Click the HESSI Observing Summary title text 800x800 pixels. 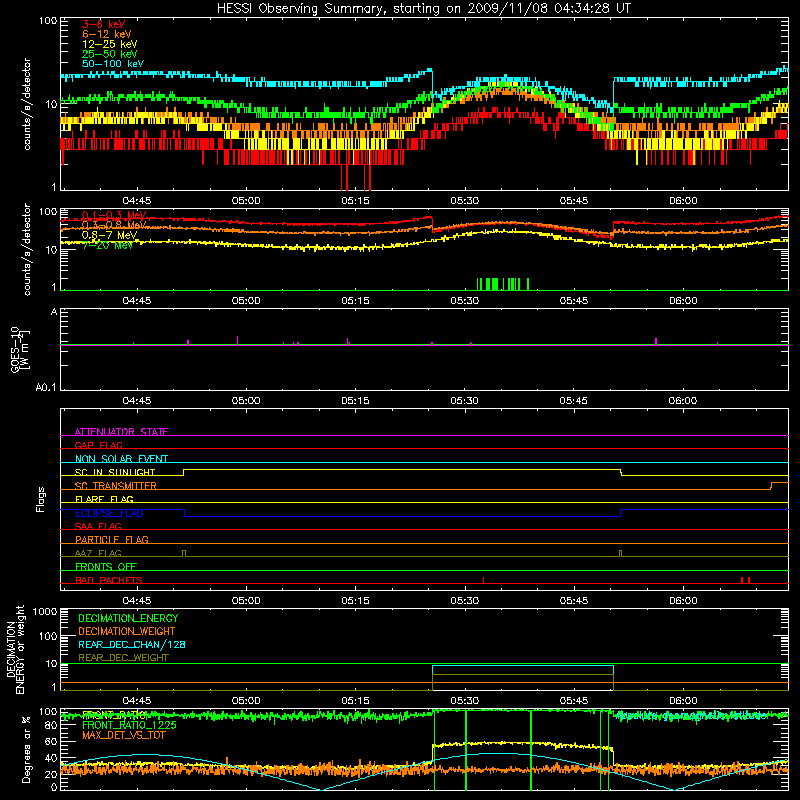tap(423, 9)
